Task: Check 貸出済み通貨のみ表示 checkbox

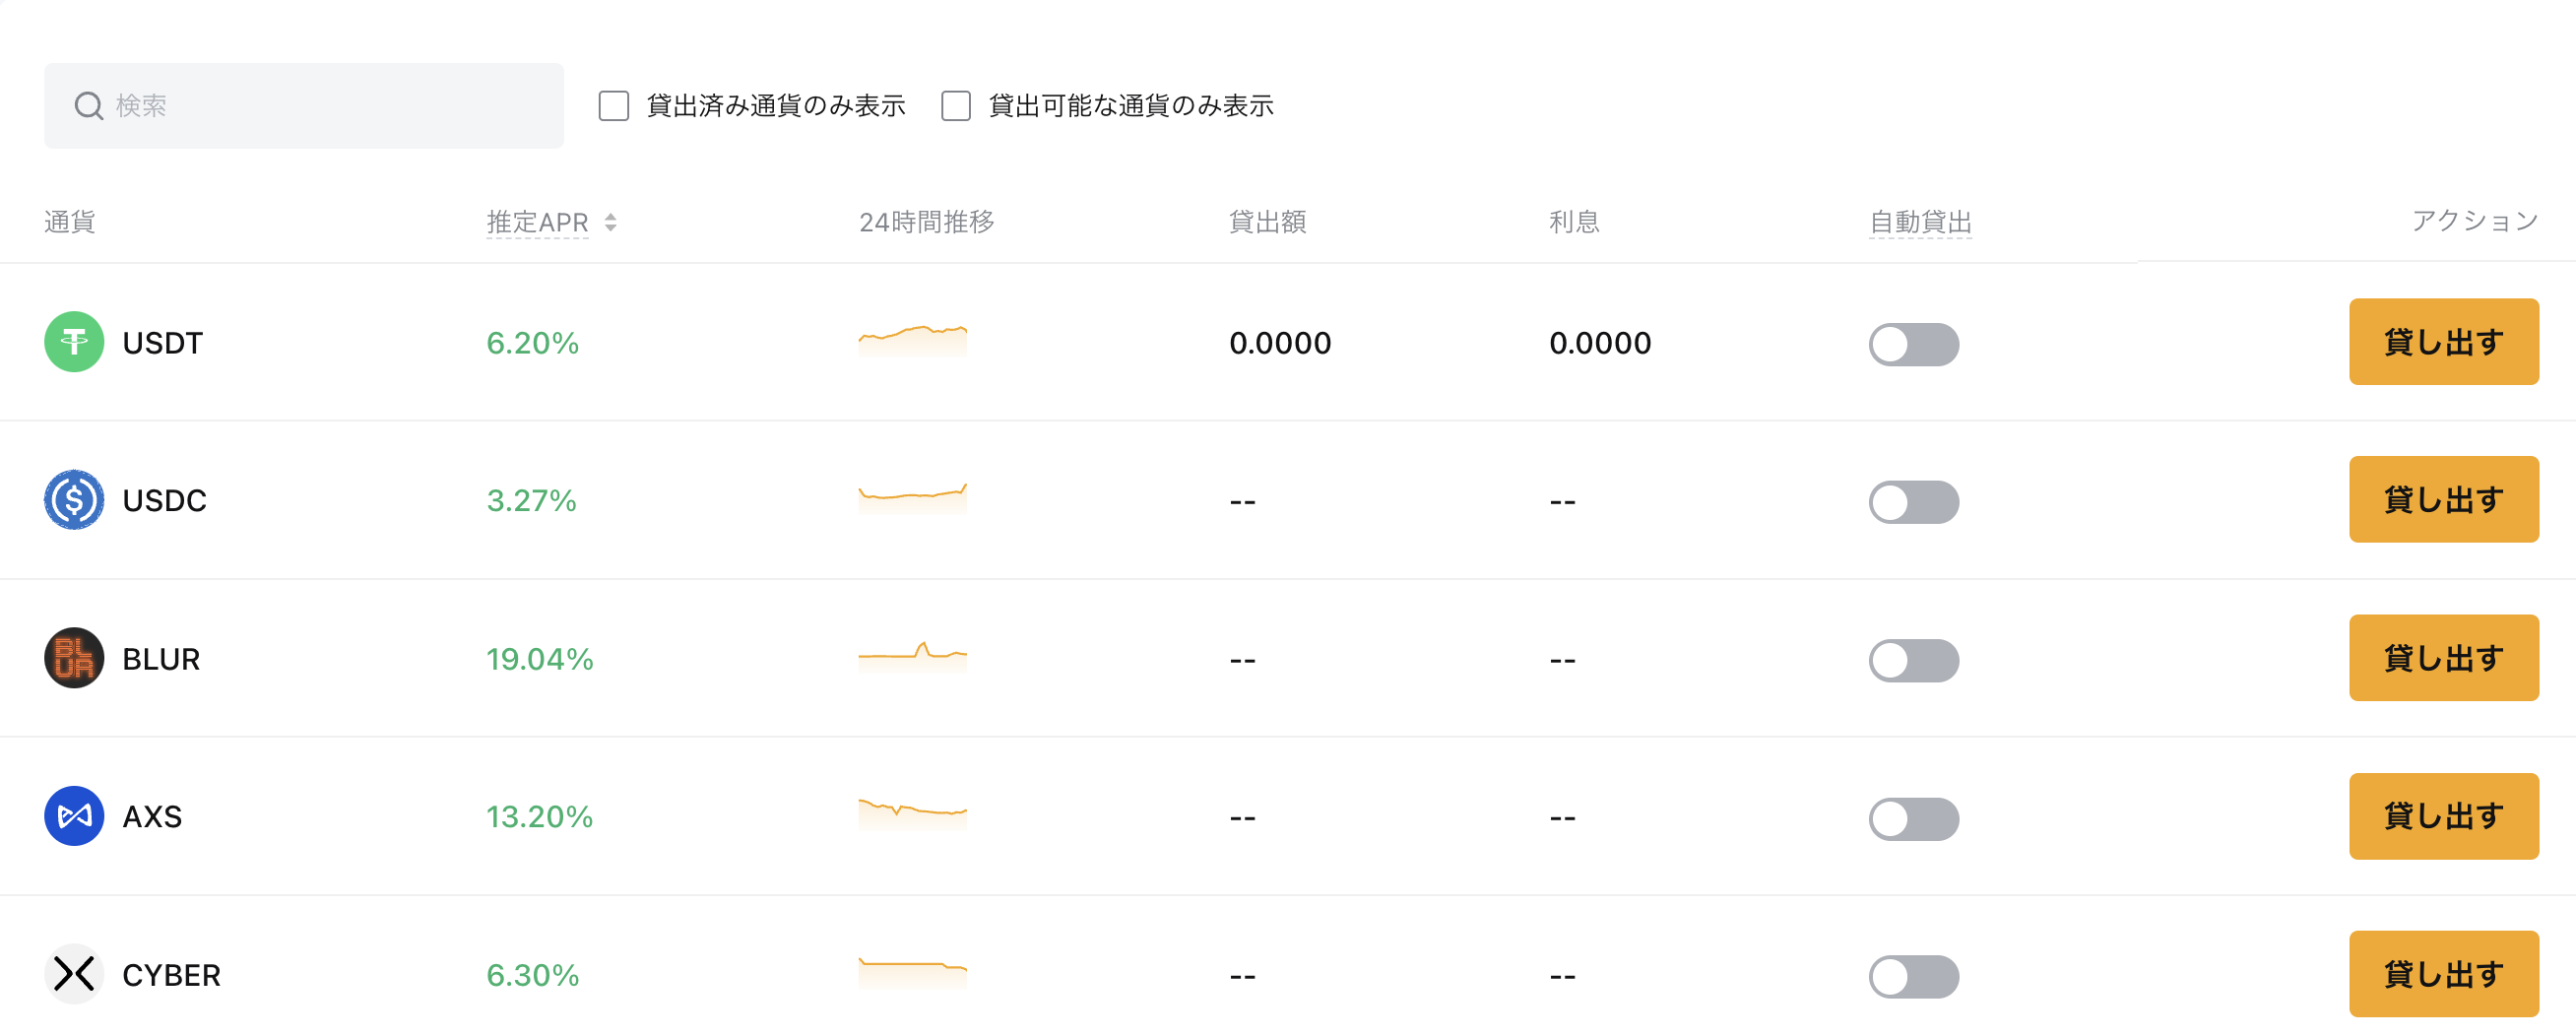Action: (x=614, y=106)
